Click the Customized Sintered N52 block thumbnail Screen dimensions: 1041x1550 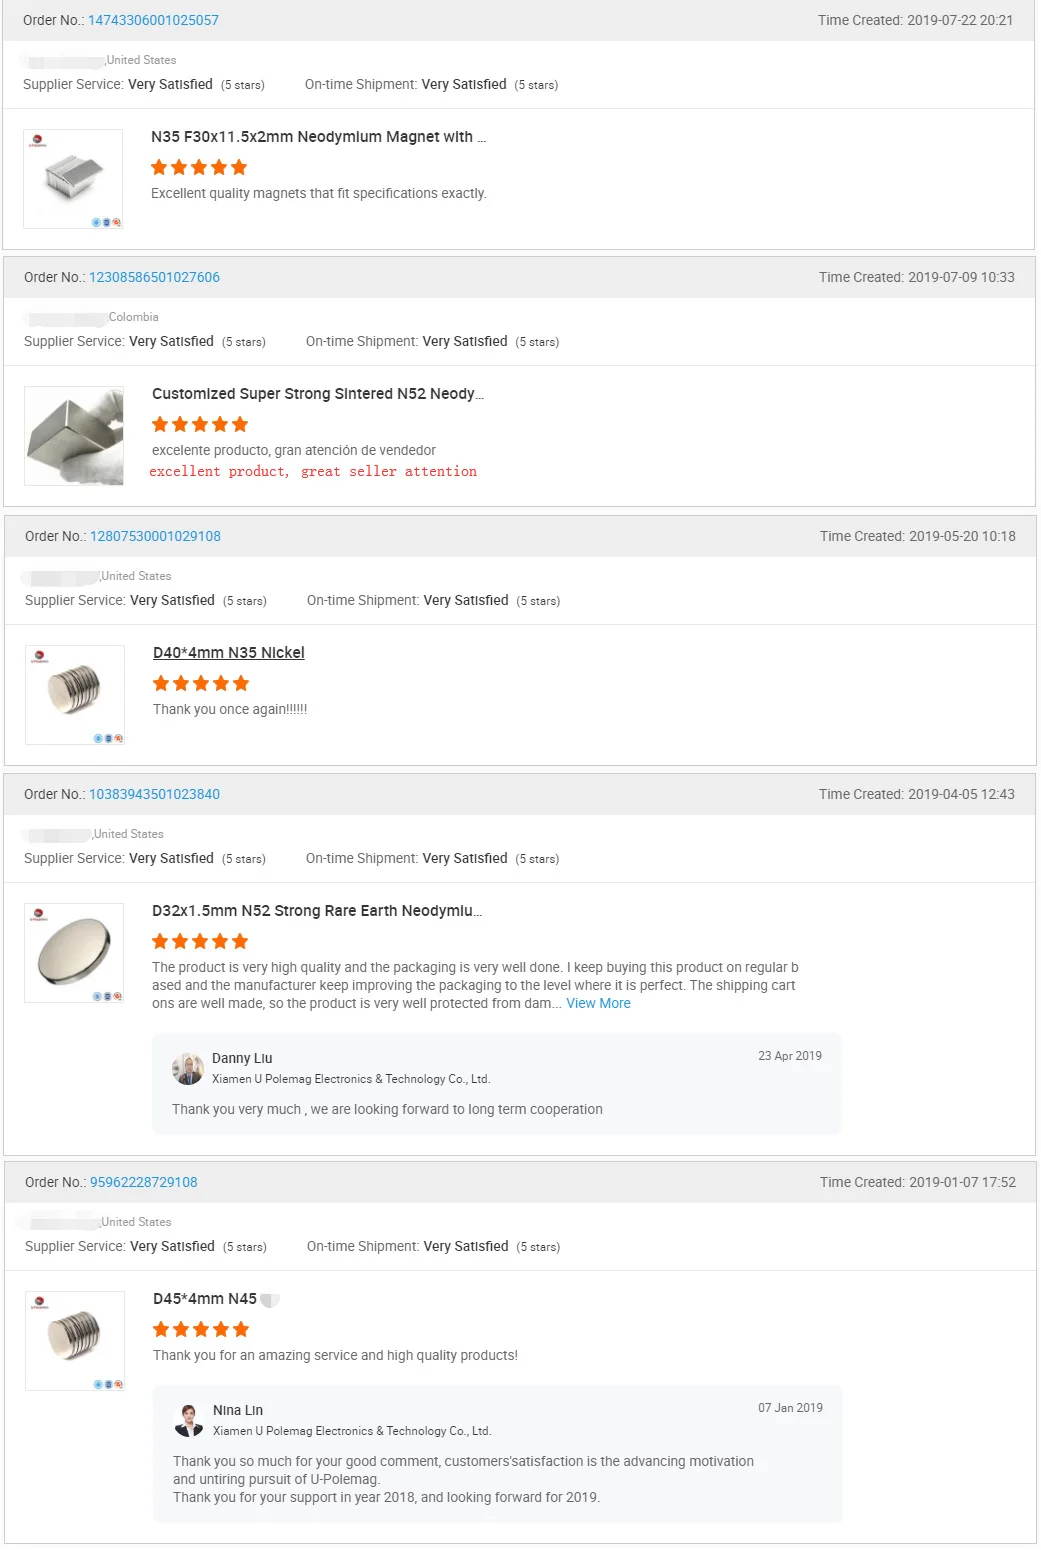[x=74, y=436]
